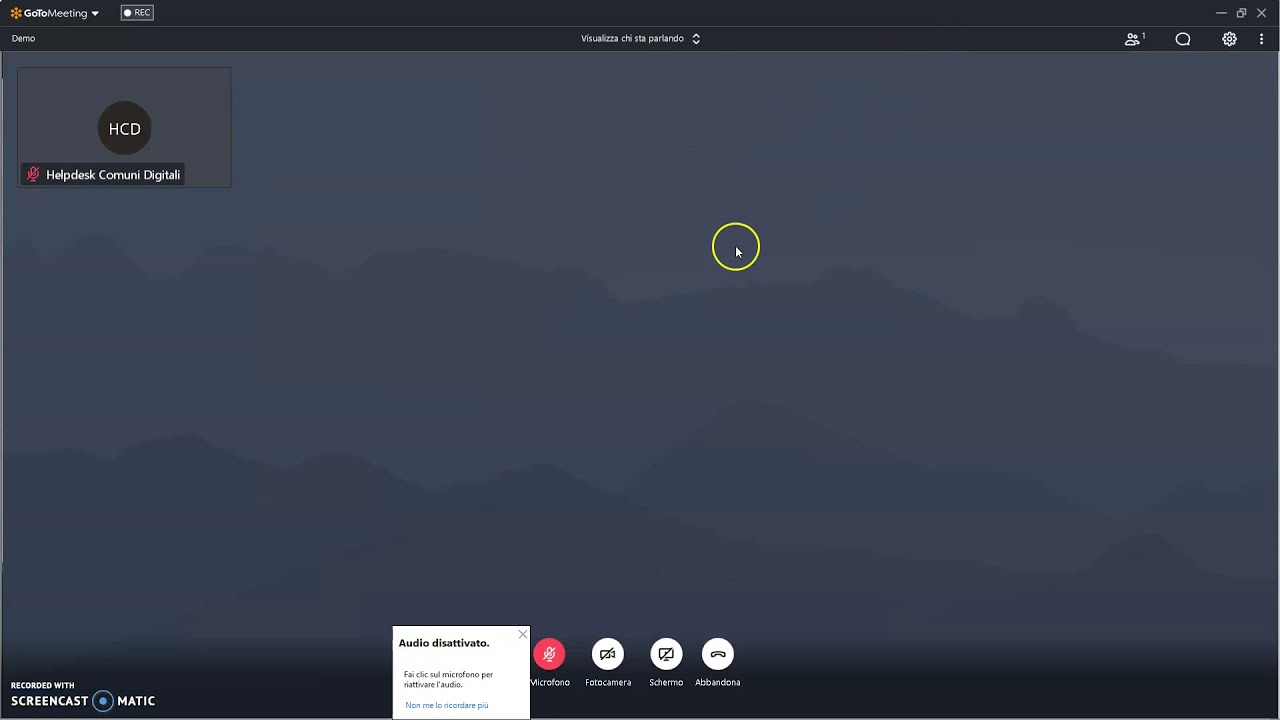The image size is (1280, 720).
Task: Open the settings gear icon
Action: click(1229, 39)
